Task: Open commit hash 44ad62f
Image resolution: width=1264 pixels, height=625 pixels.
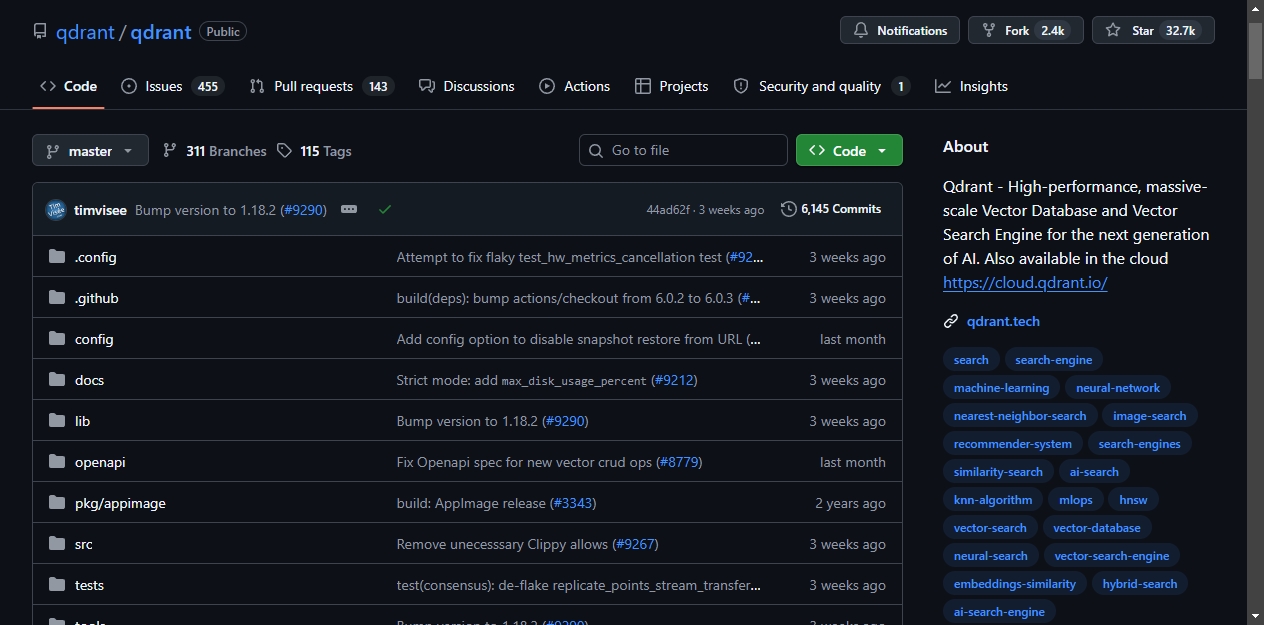Action: point(668,210)
